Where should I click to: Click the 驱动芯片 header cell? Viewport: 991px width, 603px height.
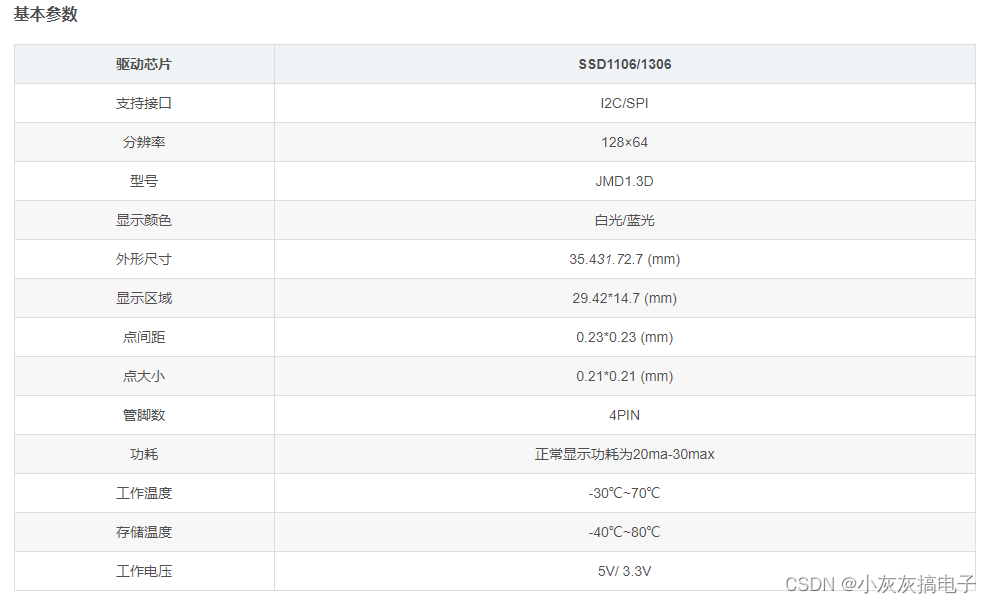tap(143, 63)
